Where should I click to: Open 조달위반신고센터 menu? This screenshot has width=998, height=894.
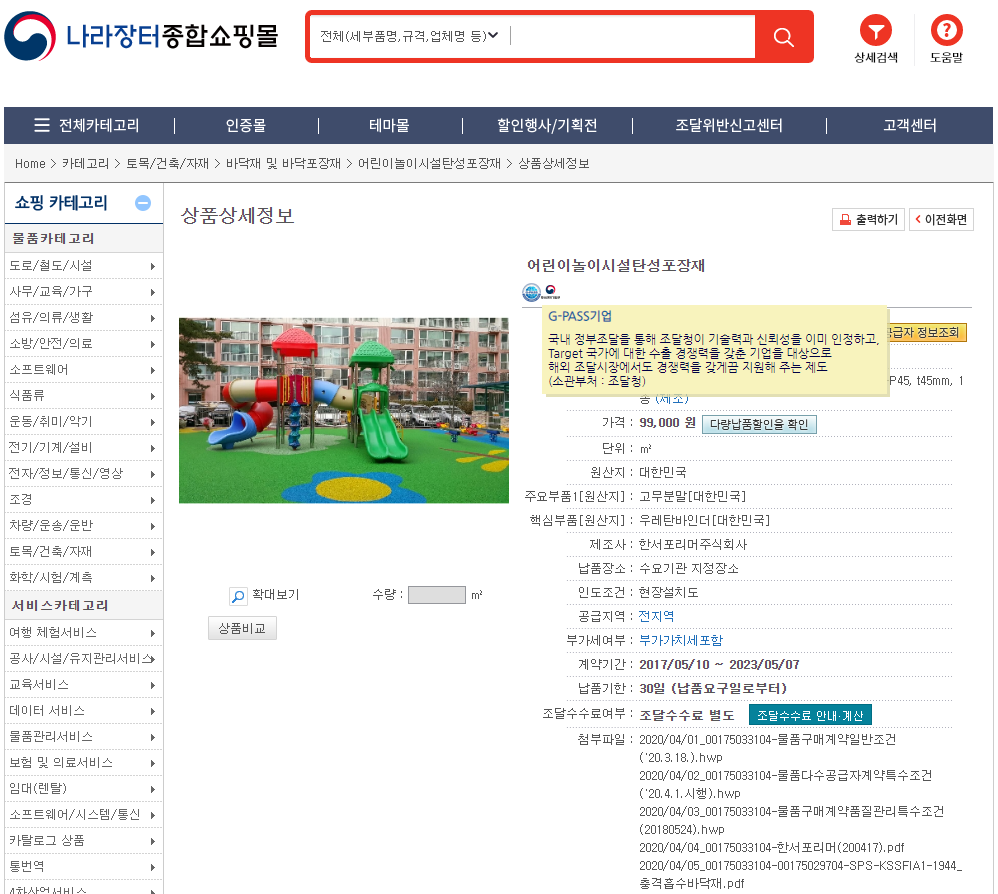click(729, 125)
